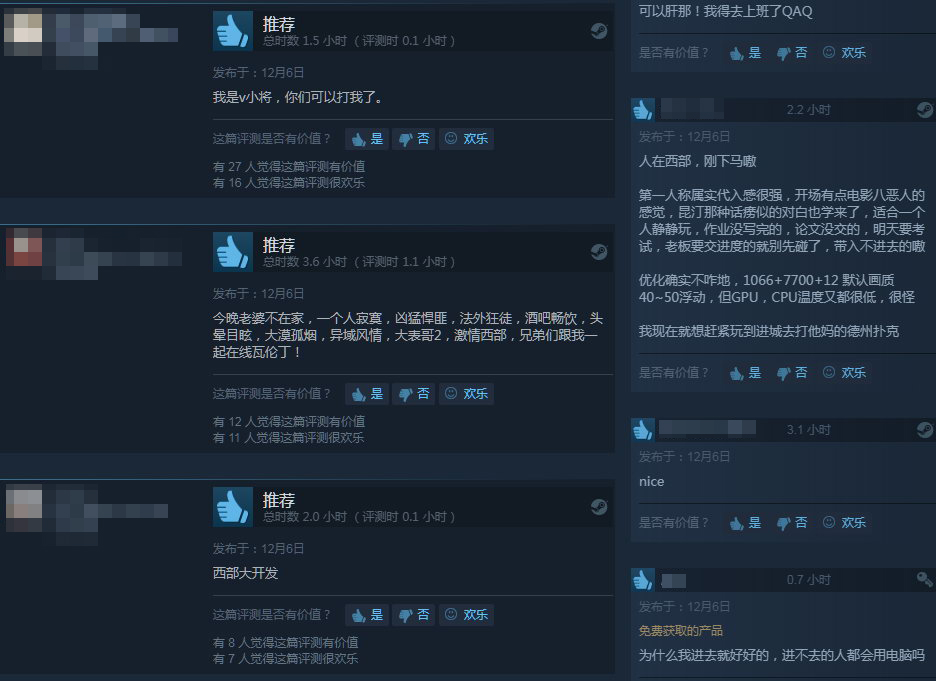Image resolution: width=936 pixels, height=681 pixels.
Task: Click the Steam icon on the 3.1 小时 review
Action: click(925, 430)
